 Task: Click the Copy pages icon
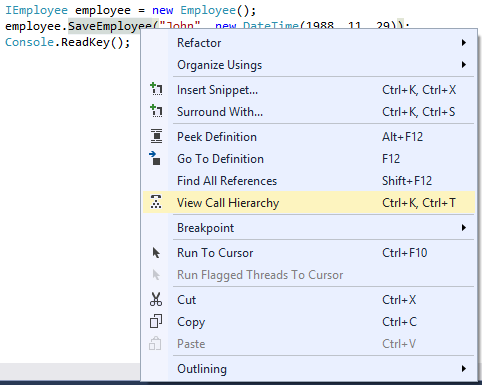point(156,321)
